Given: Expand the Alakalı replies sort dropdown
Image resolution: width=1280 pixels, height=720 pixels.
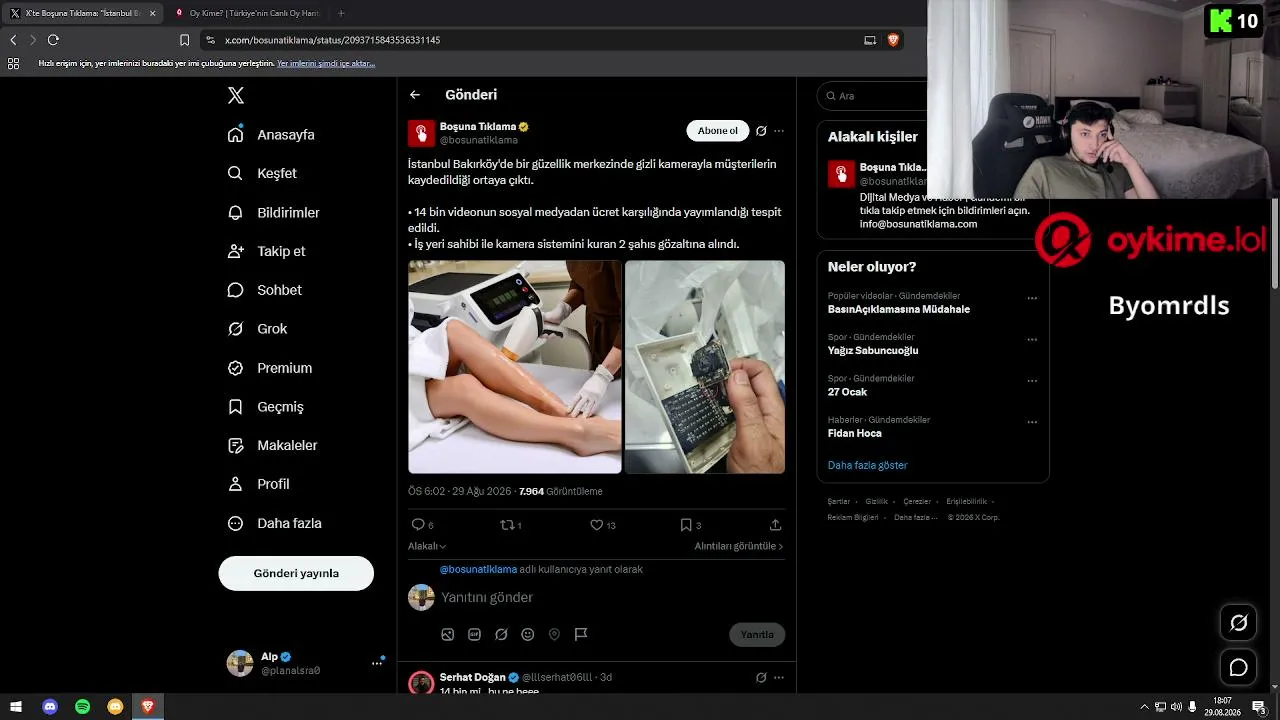Looking at the screenshot, I should pyautogui.click(x=427, y=546).
